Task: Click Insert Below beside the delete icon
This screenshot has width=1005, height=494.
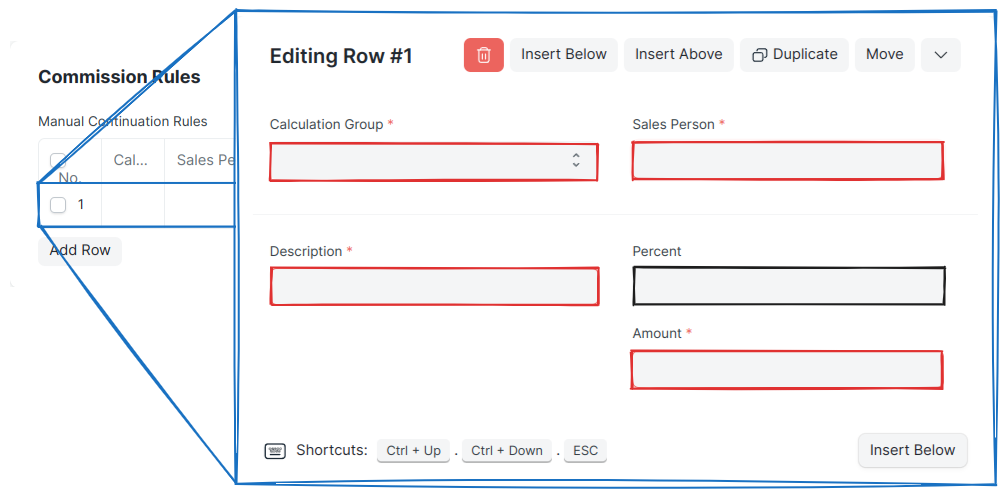Action: (x=564, y=55)
